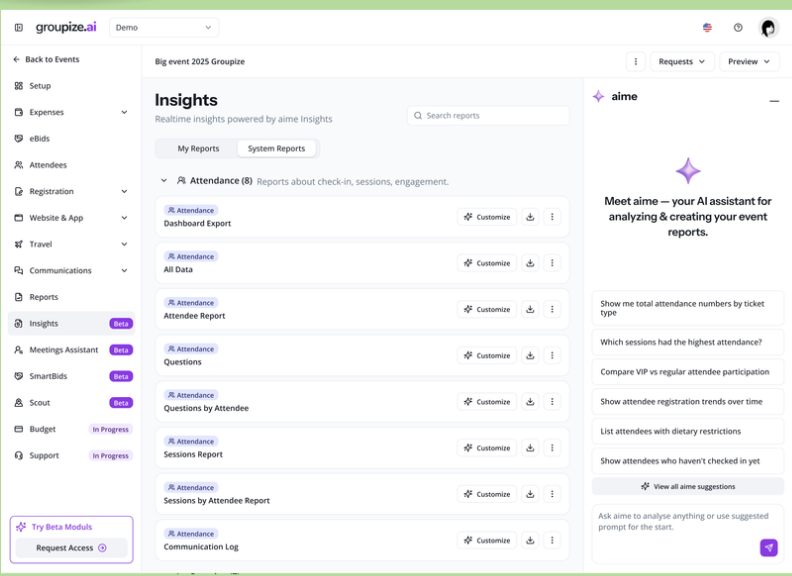Send the prompt to aime
This screenshot has height=576, width=792.
tap(768, 547)
